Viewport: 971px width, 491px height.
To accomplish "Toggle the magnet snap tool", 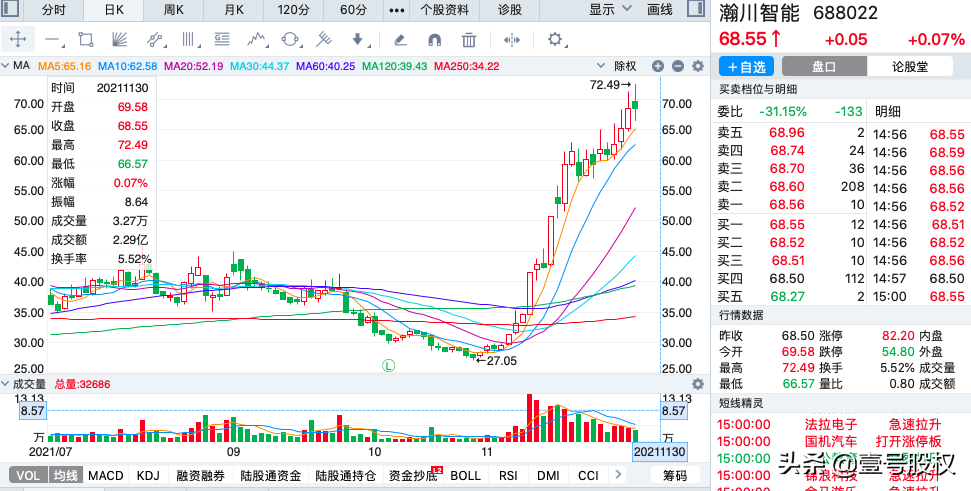I will tap(435, 40).
